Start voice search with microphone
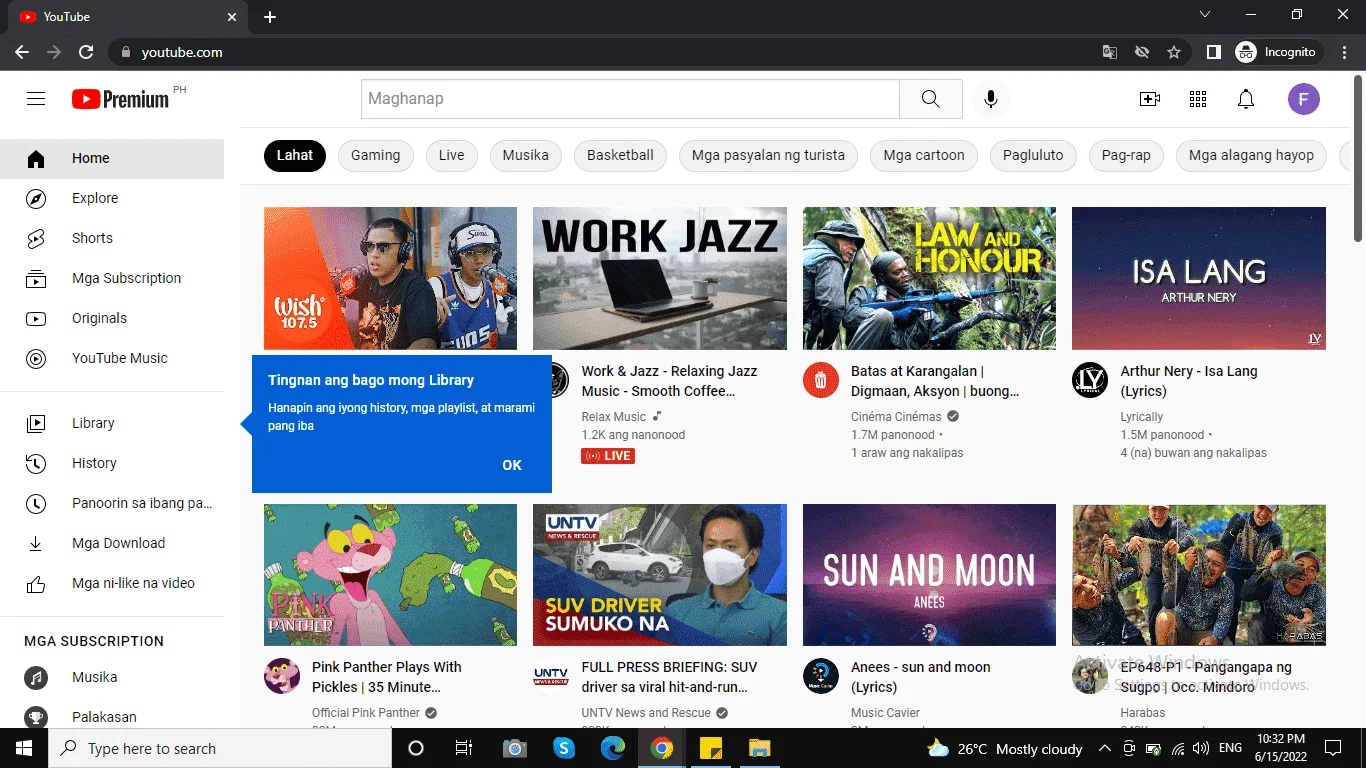The height and width of the screenshot is (768, 1366). point(991,99)
